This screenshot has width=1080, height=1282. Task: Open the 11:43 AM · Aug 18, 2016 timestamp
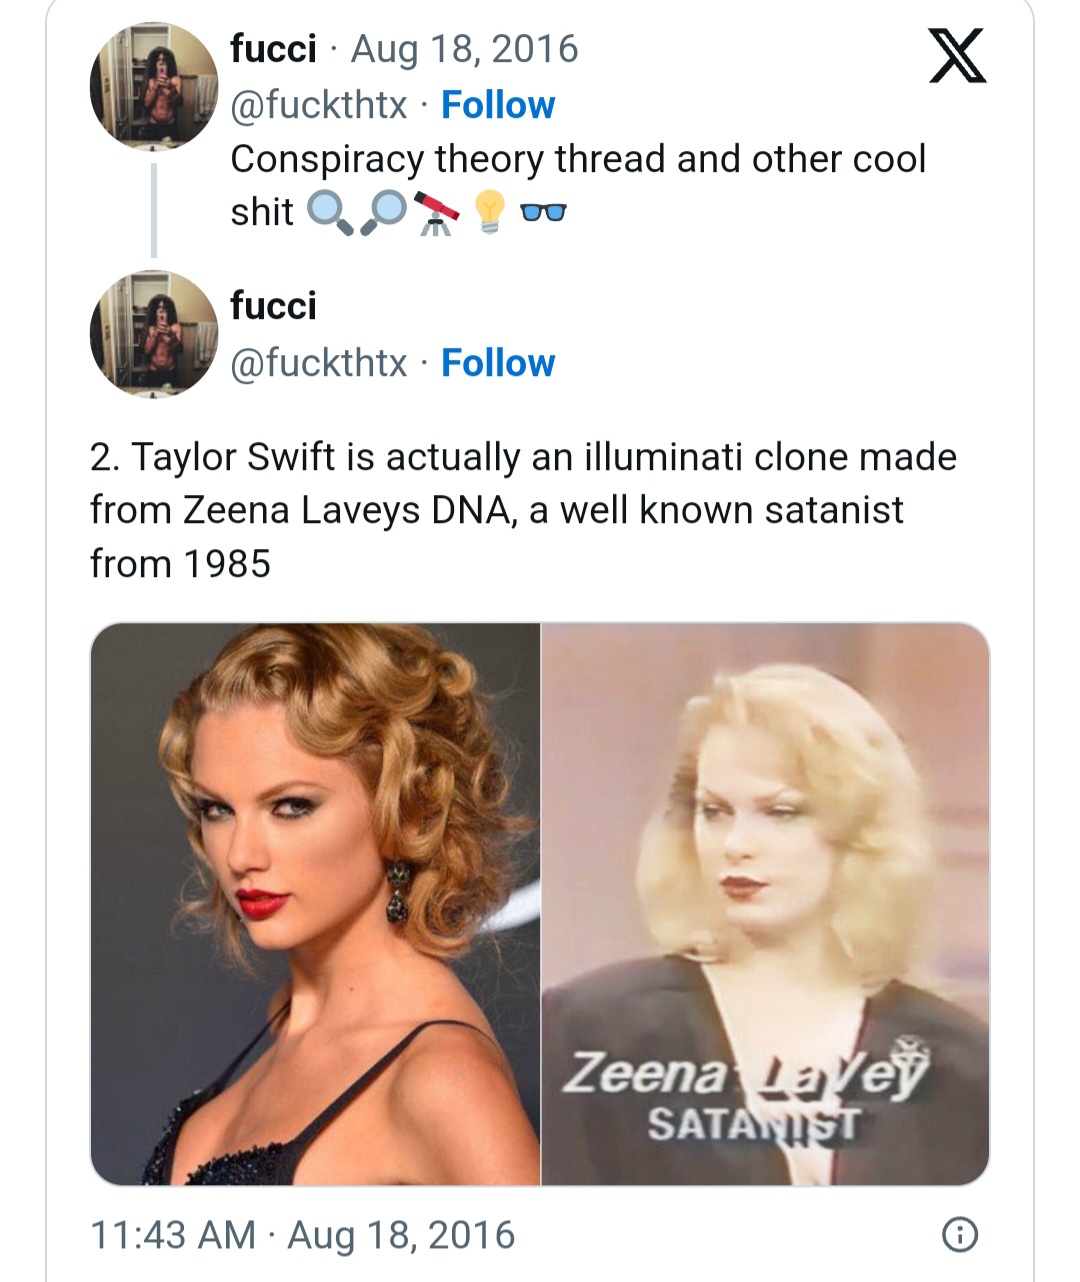tap(303, 1235)
